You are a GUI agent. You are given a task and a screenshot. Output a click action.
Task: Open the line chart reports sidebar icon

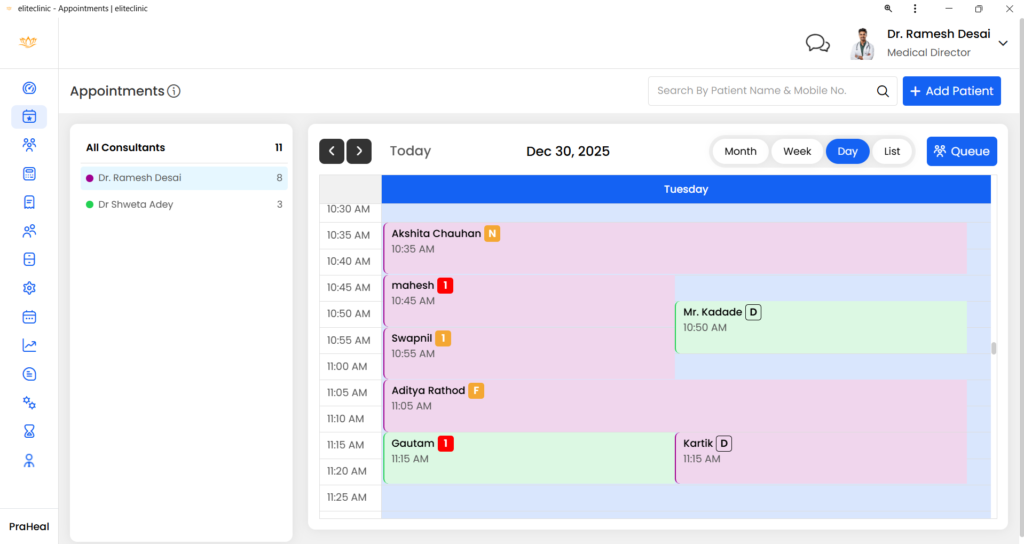click(x=29, y=346)
